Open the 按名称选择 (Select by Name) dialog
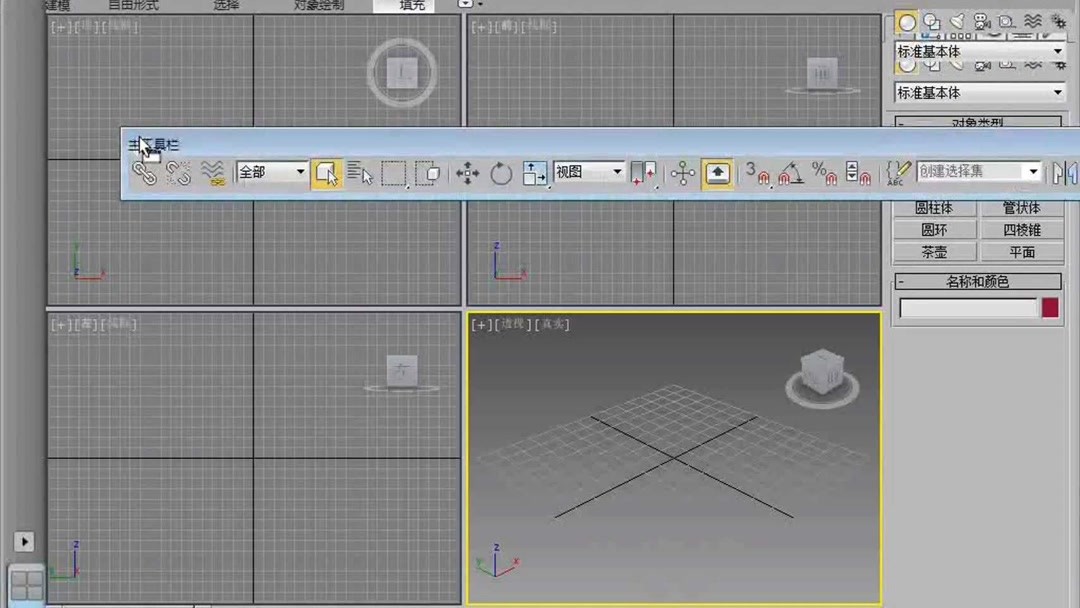The width and height of the screenshot is (1080, 608). (360, 172)
